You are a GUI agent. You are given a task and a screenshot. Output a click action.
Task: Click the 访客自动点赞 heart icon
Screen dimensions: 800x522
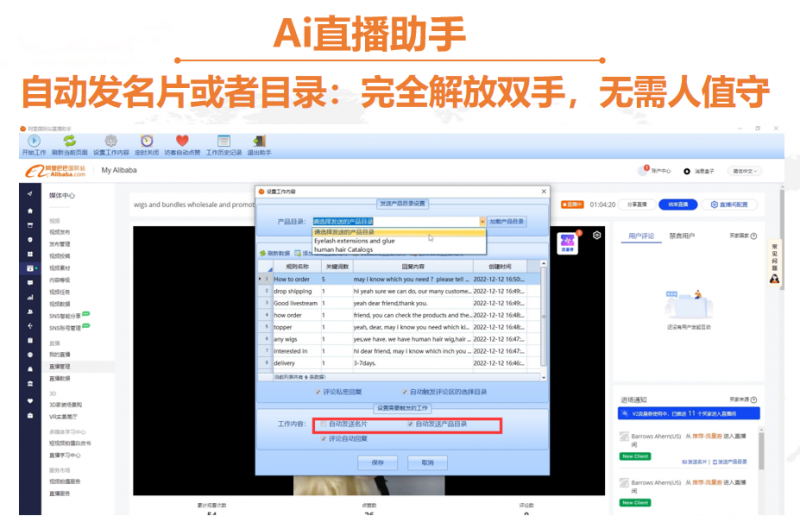click(x=182, y=141)
